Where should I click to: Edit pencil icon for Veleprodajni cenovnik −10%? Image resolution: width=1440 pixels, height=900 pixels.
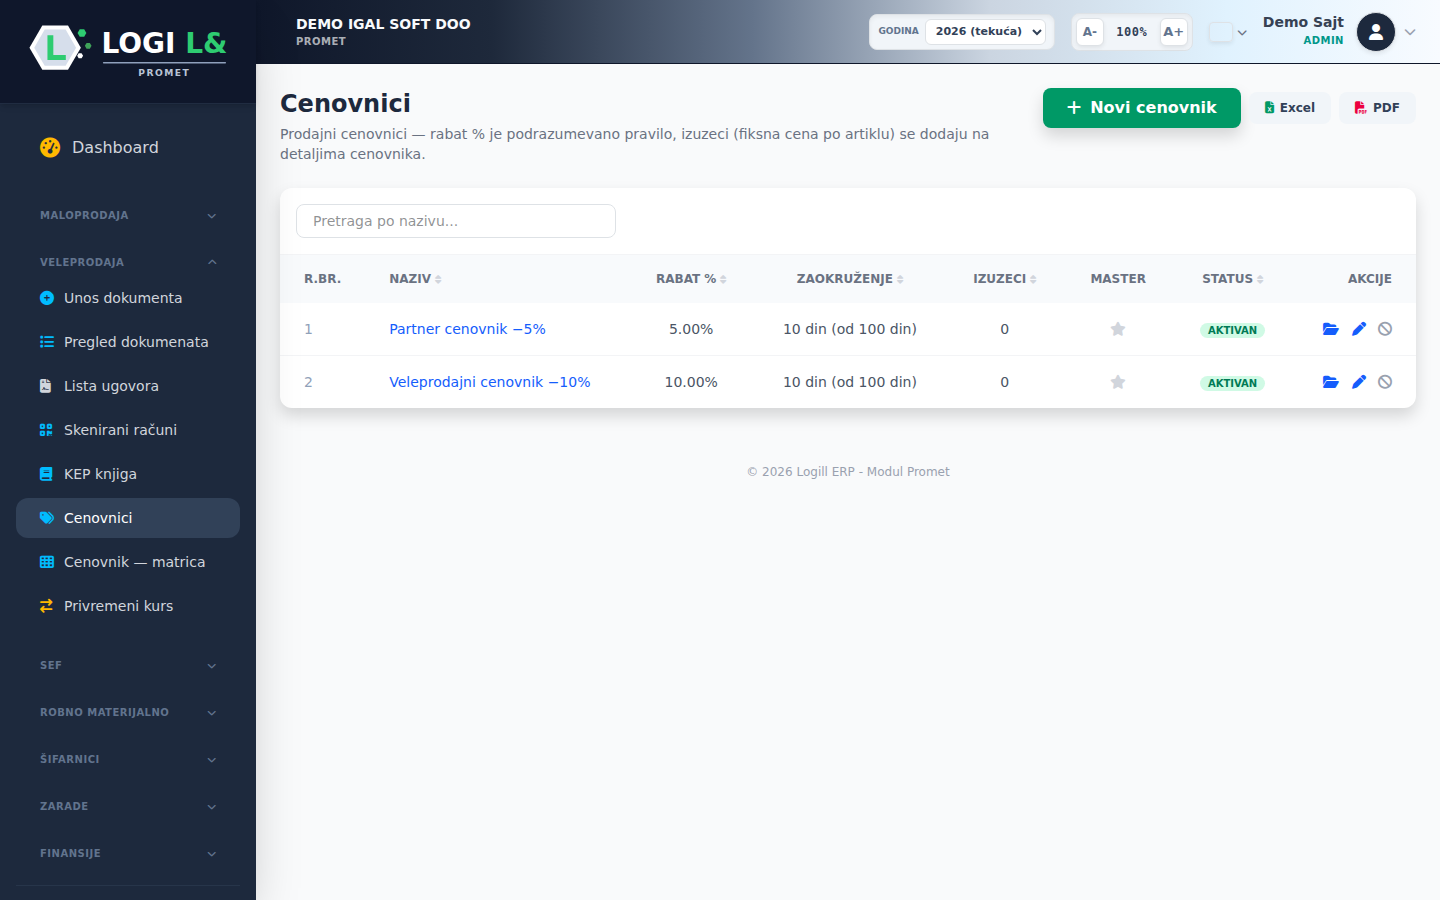1359,382
